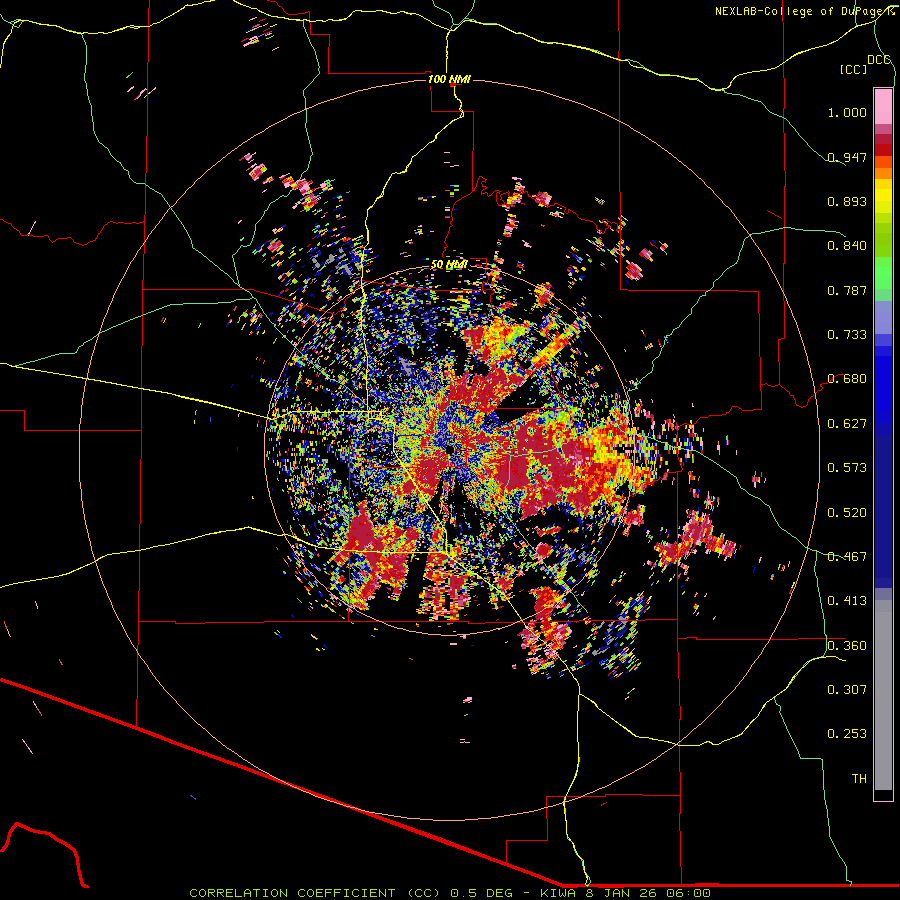Click the 0.467 legend value
900x900 pixels.
click(x=847, y=557)
